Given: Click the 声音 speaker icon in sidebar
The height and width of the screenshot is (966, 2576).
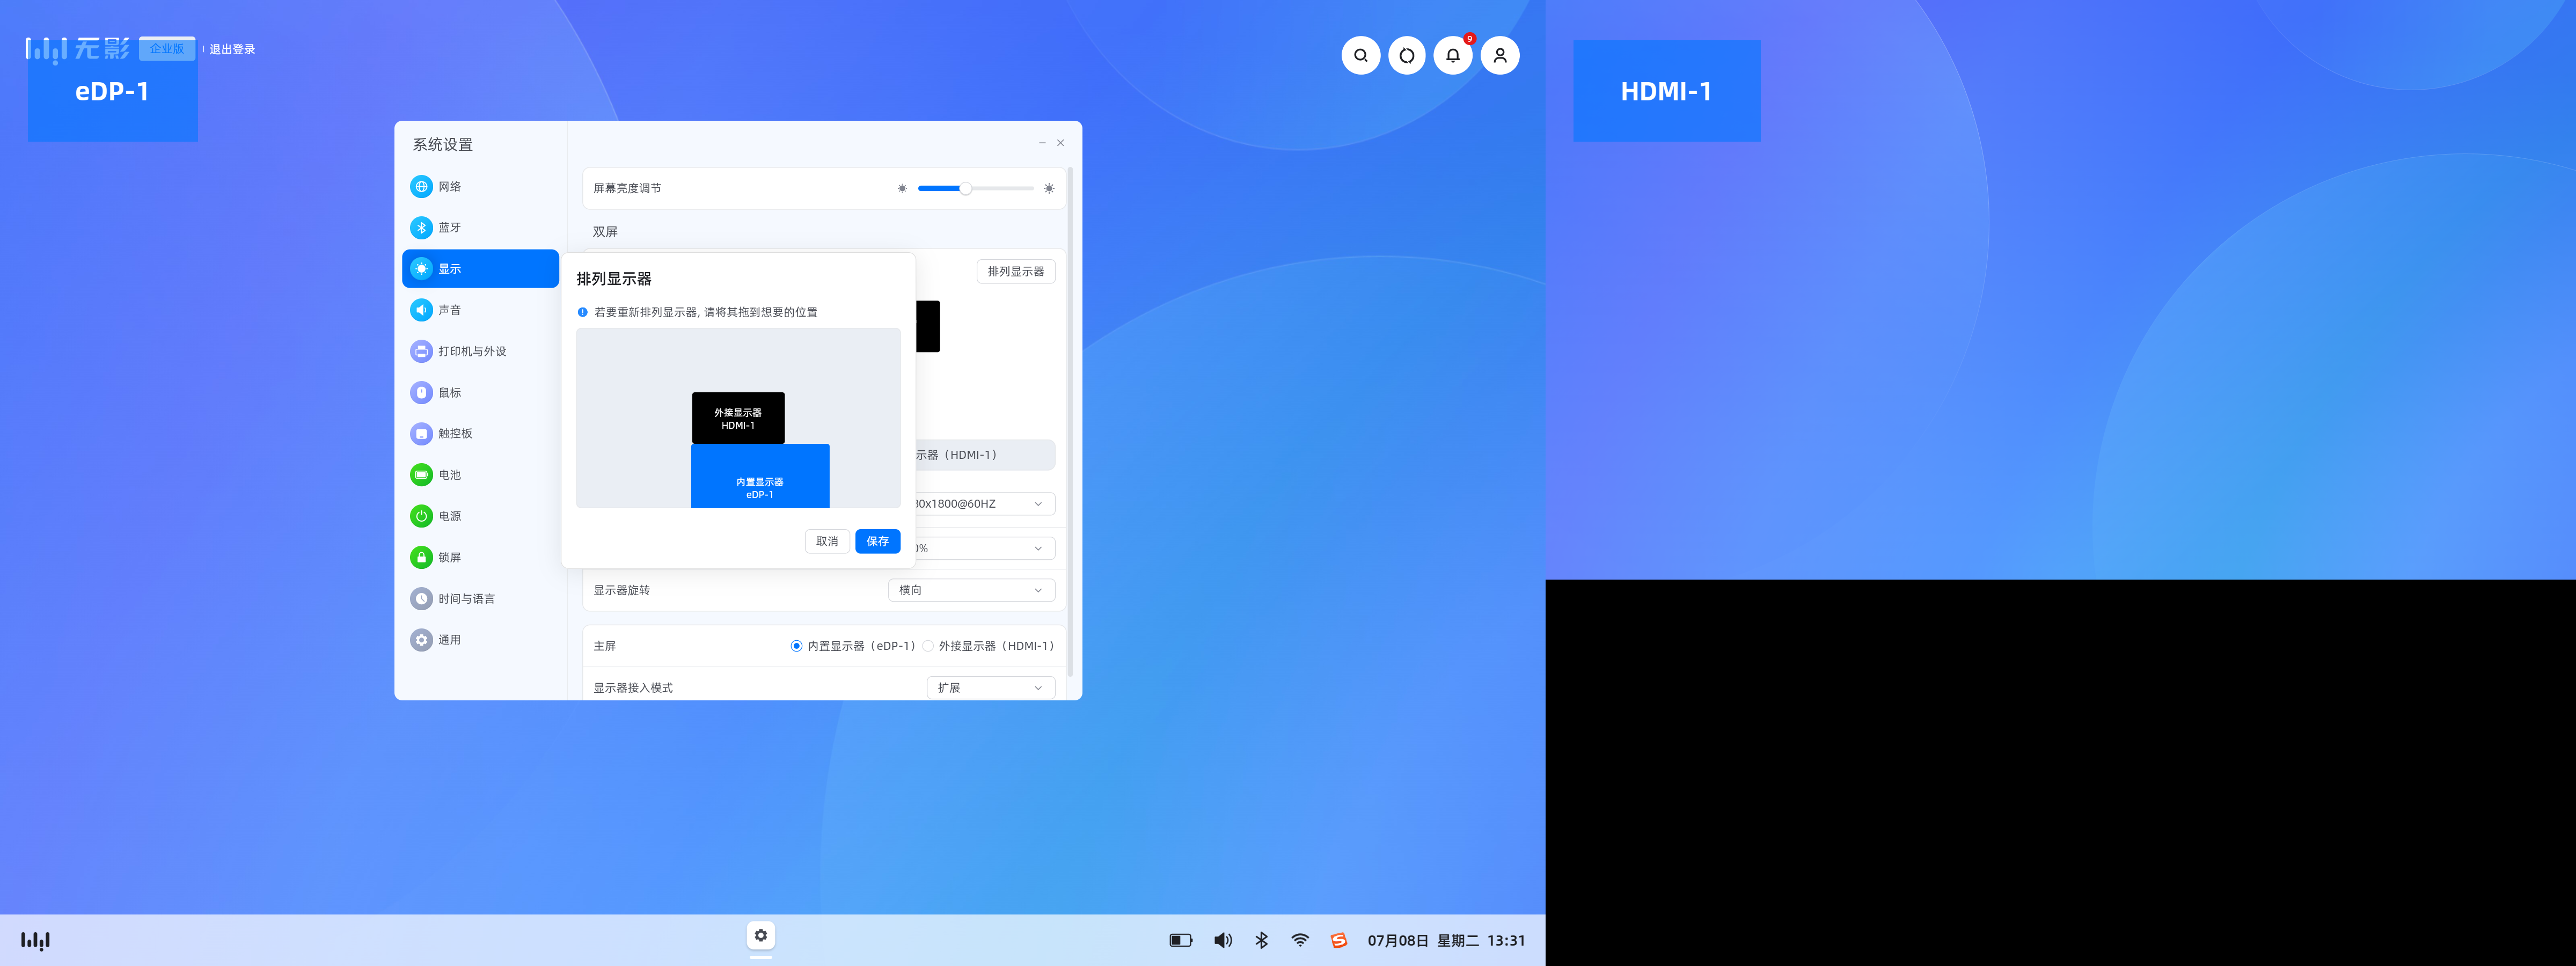Looking at the screenshot, I should 421,310.
